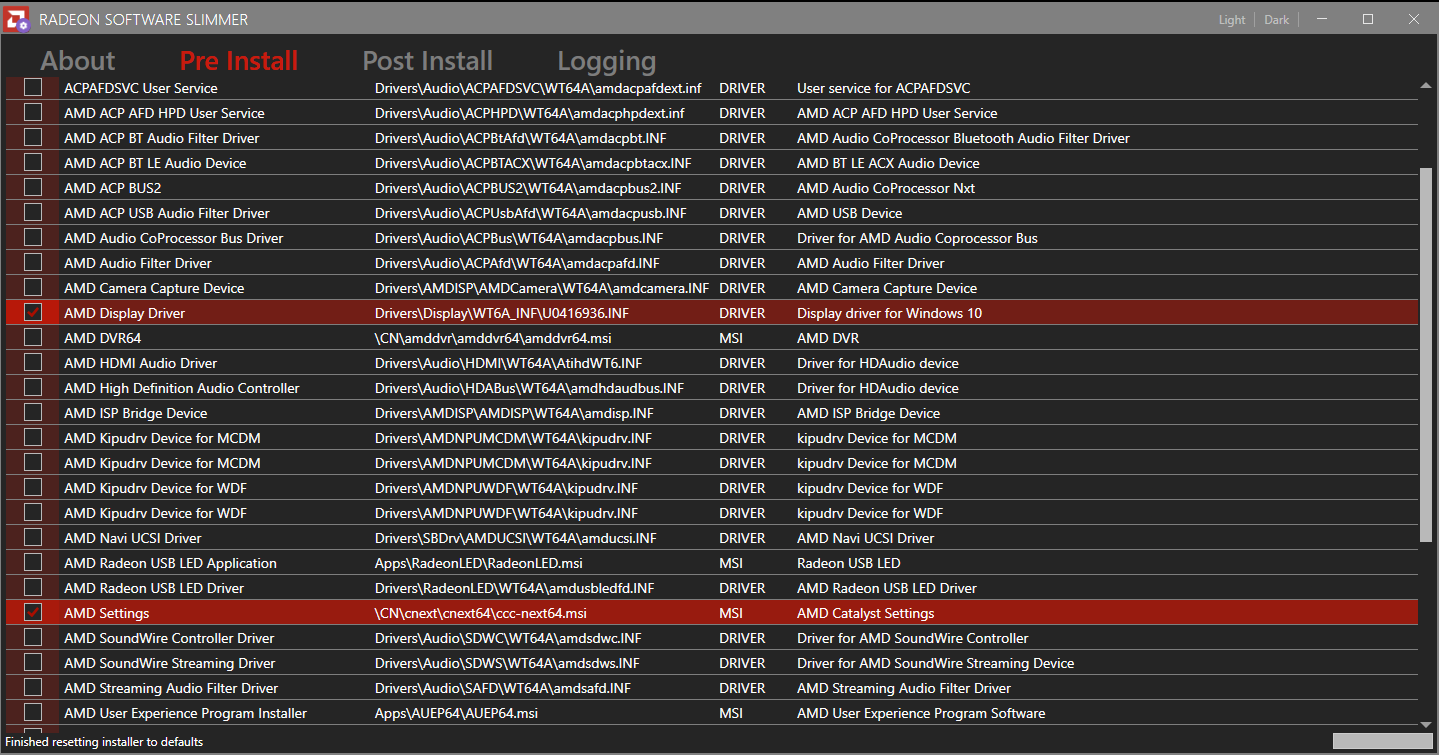Tick the AMD SoundWire Controller Driver checkbox

coord(33,637)
